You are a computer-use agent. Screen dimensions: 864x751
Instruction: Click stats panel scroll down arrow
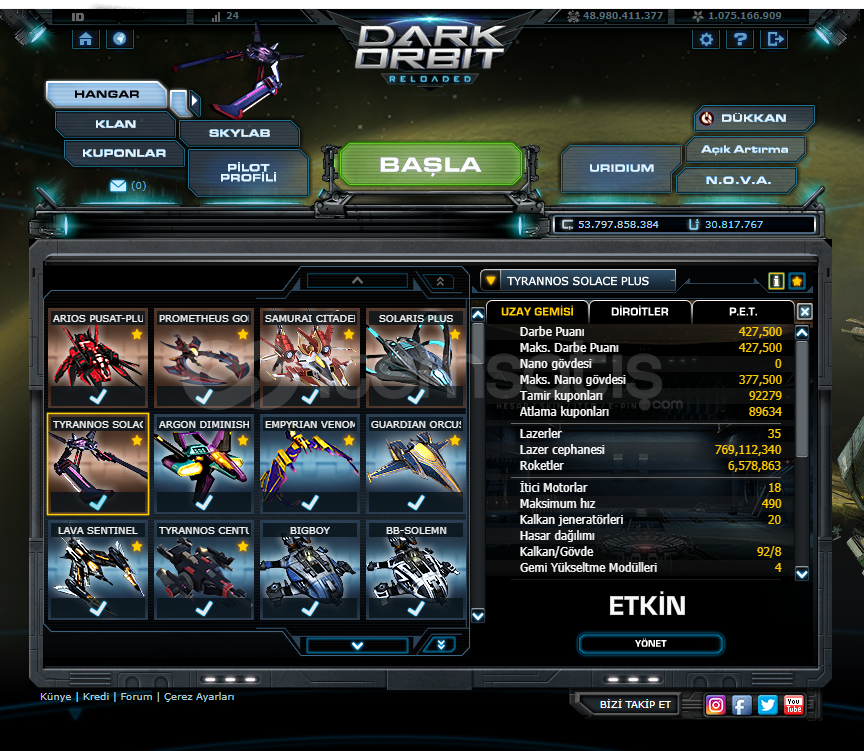click(802, 574)
